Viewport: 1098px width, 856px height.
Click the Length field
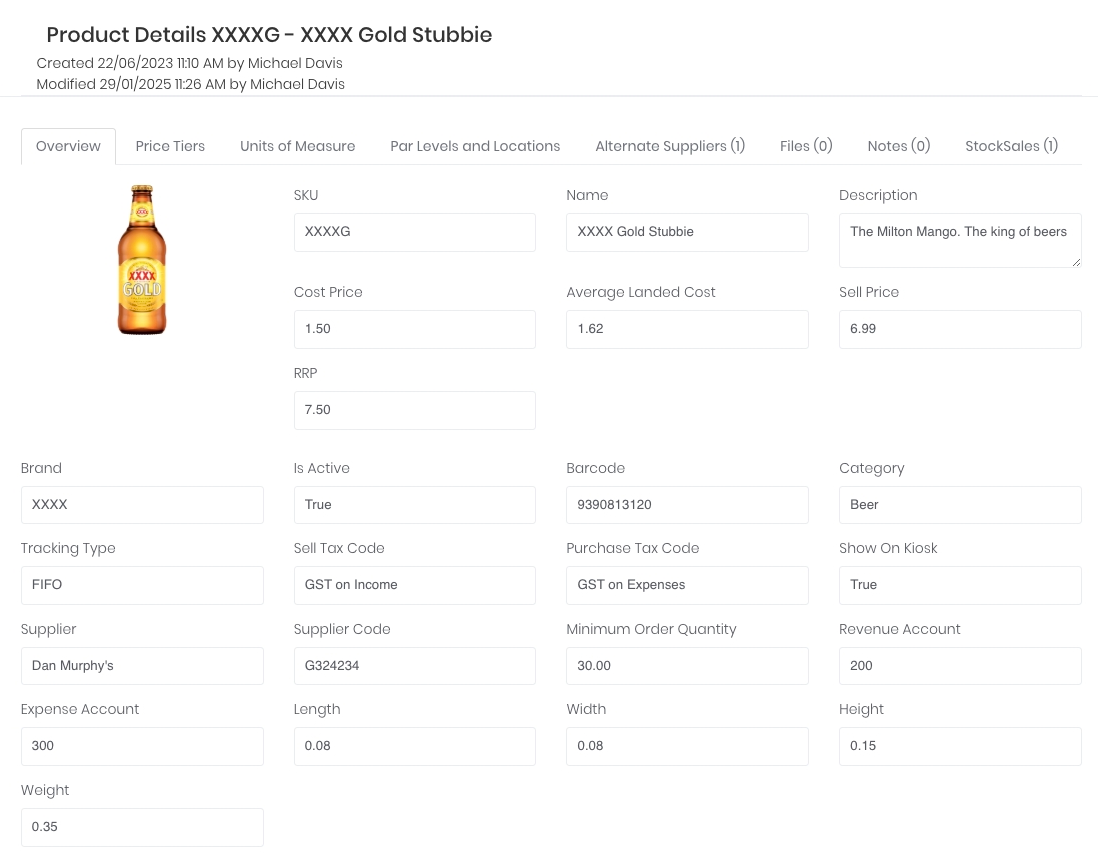[415, 747]
